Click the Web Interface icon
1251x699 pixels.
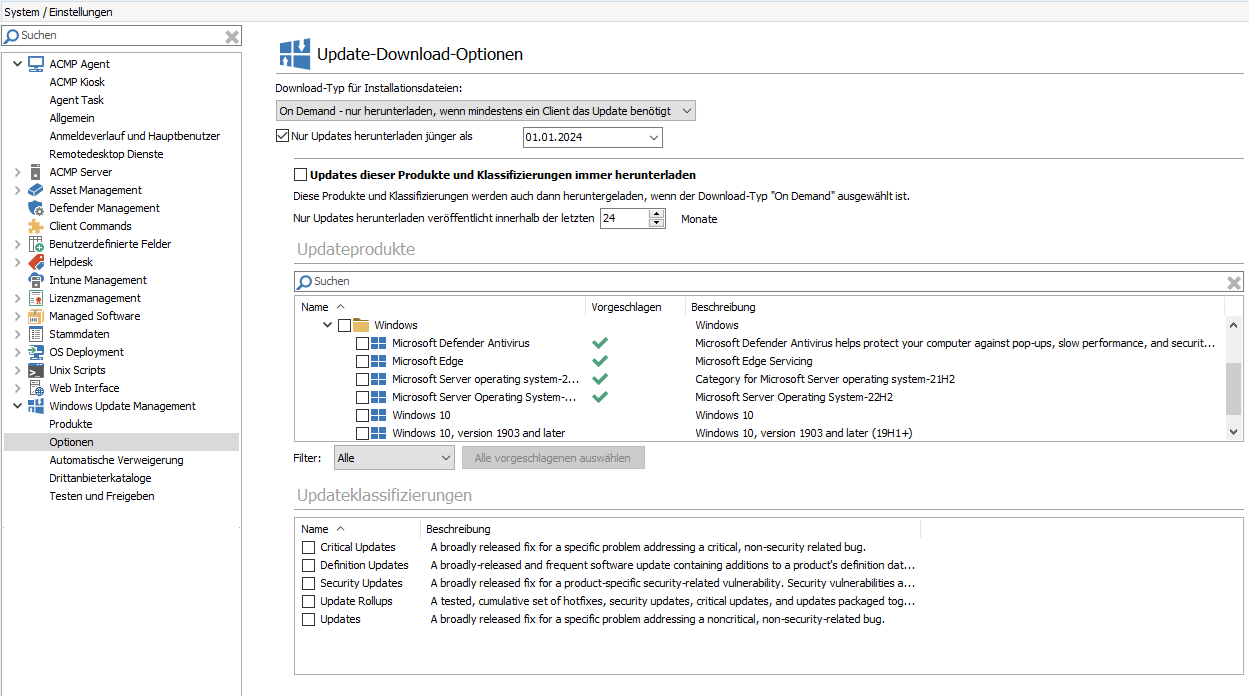(x=36, y=388)
